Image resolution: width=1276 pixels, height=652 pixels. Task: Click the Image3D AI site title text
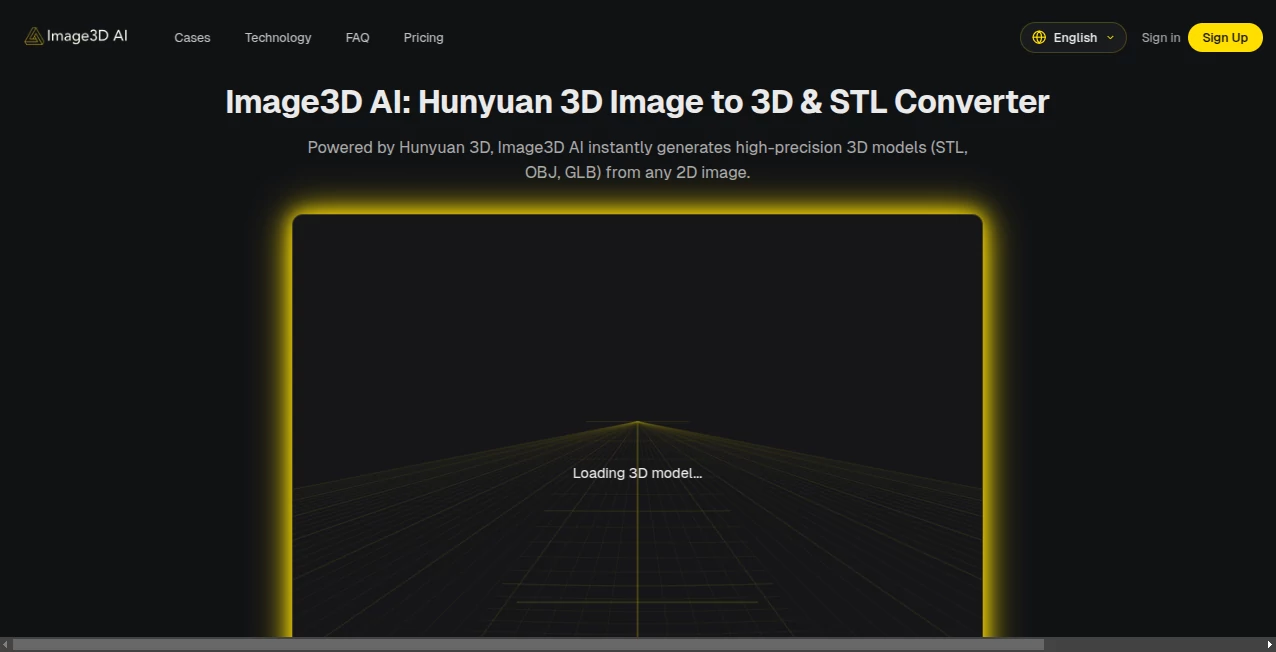point(87,35)
